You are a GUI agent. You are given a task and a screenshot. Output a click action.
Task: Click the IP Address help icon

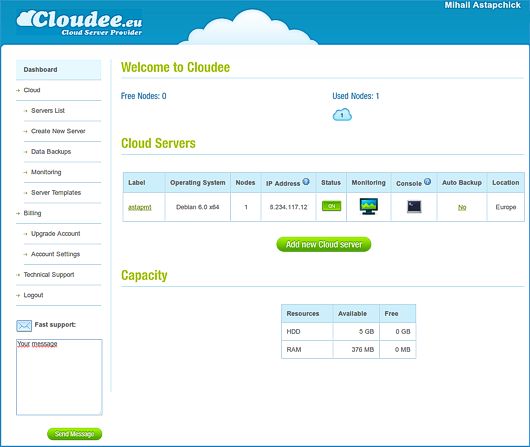306,182
